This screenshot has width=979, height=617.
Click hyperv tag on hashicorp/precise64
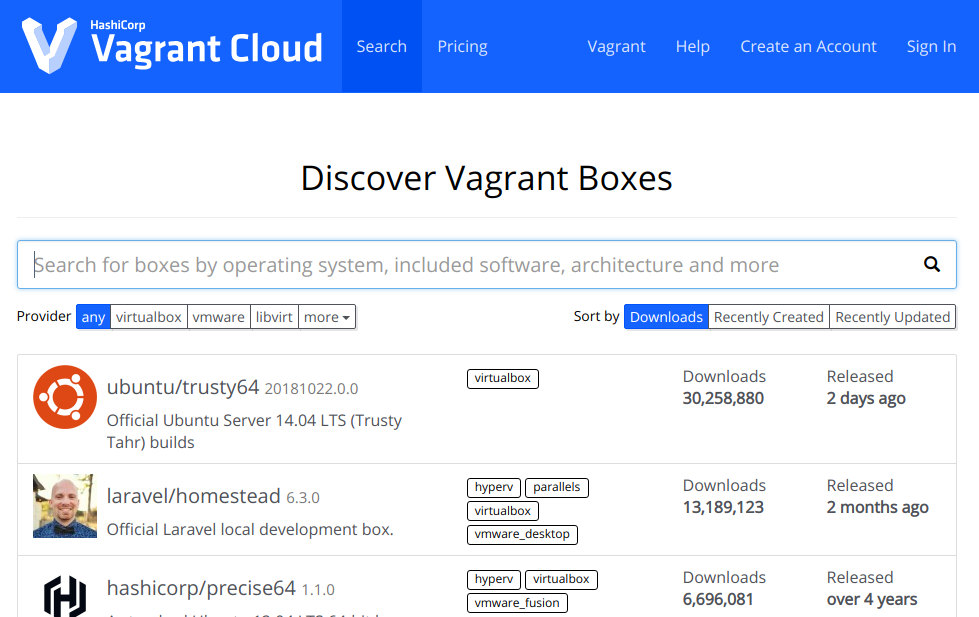point(494,580)
